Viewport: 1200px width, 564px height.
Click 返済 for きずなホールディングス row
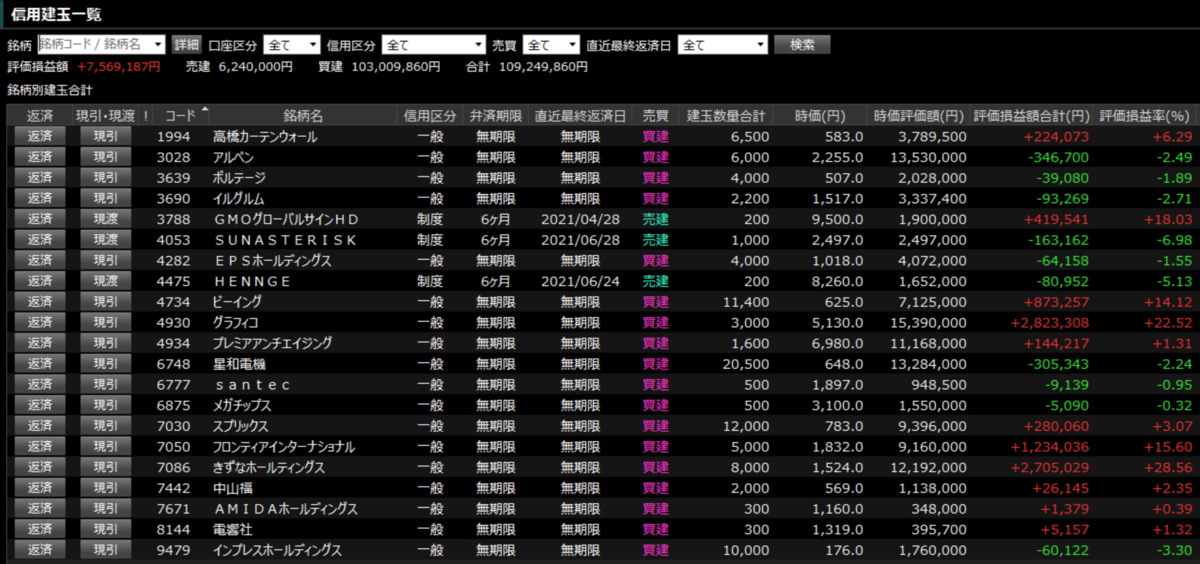pyautogui.click(x=40, y=467)
